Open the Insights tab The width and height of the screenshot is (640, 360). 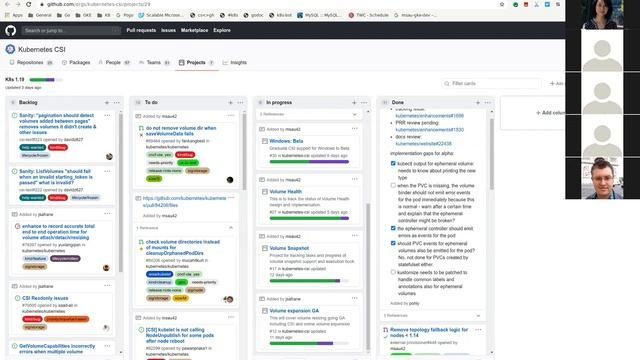[235, 62]
